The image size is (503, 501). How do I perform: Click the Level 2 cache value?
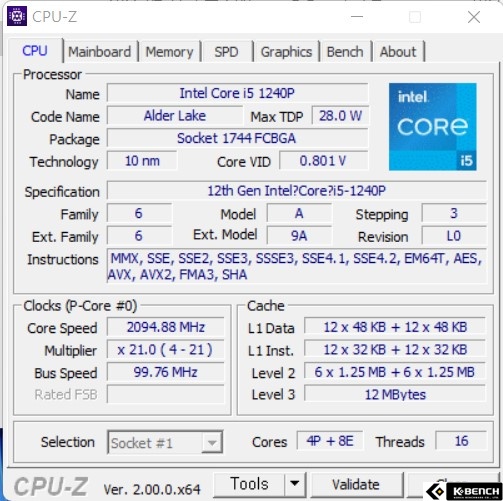coord(395,372)
